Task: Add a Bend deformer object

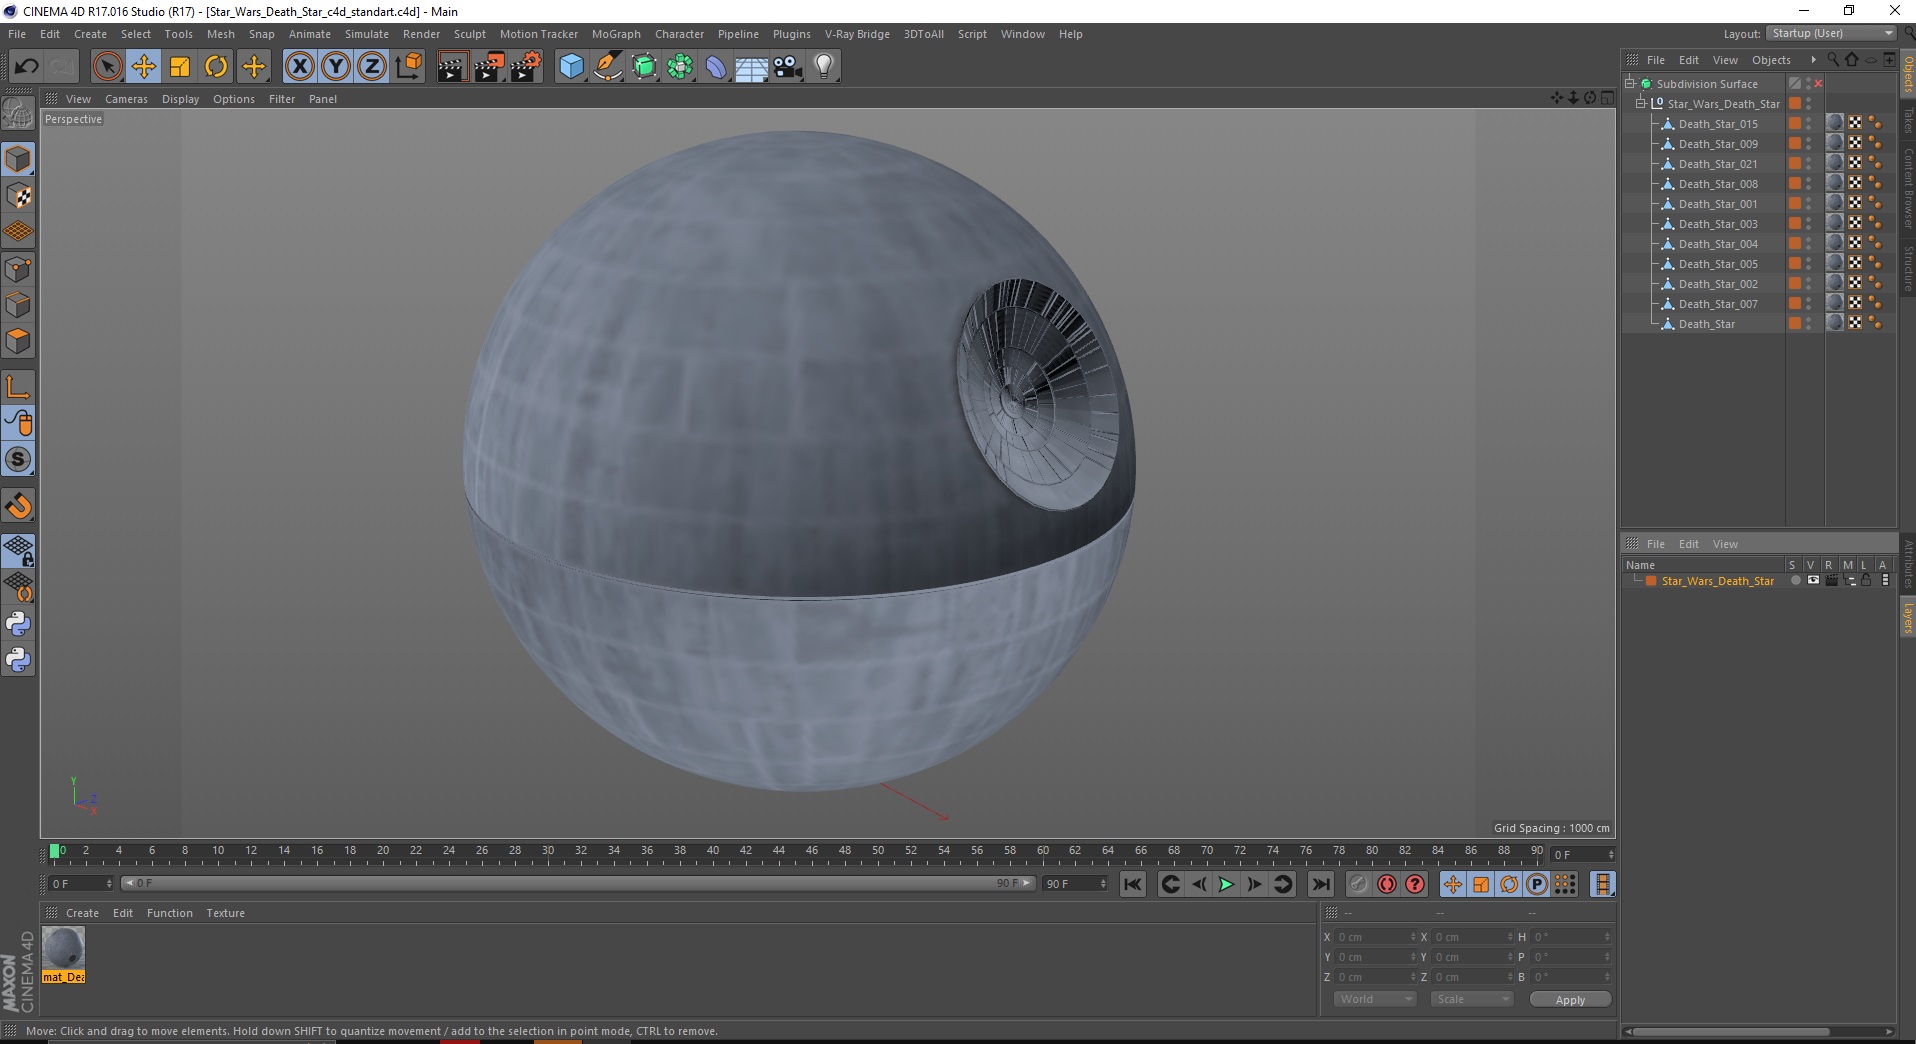Action: click(716, 67)
